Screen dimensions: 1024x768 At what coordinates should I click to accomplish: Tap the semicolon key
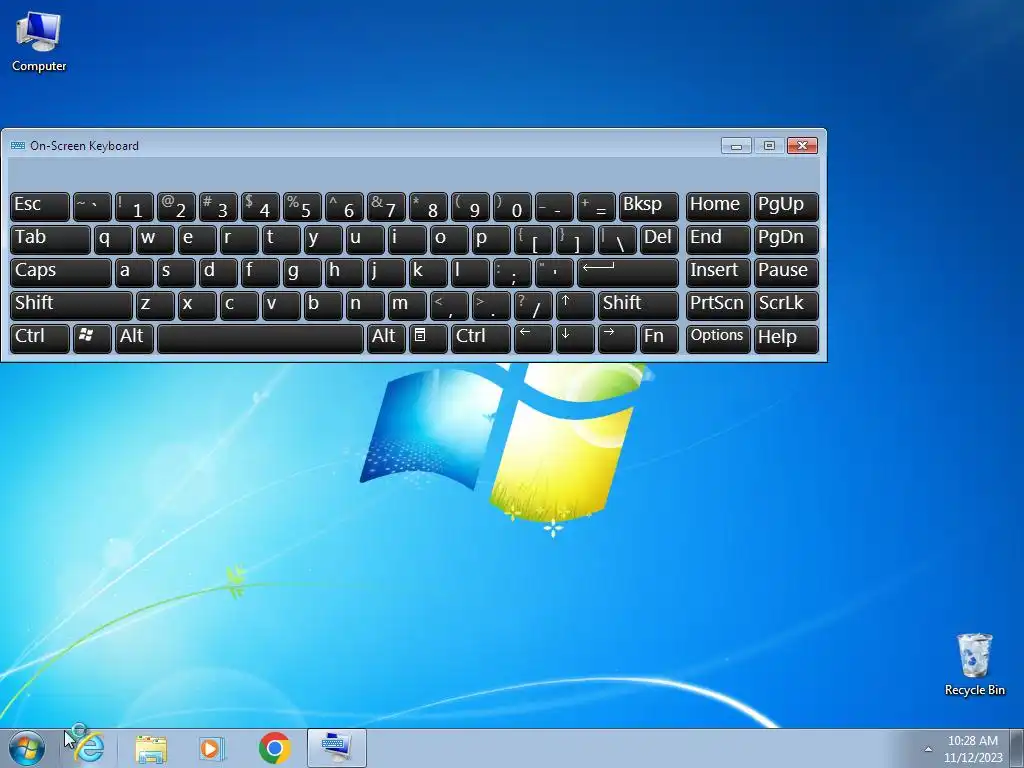(x=512, y=272)
